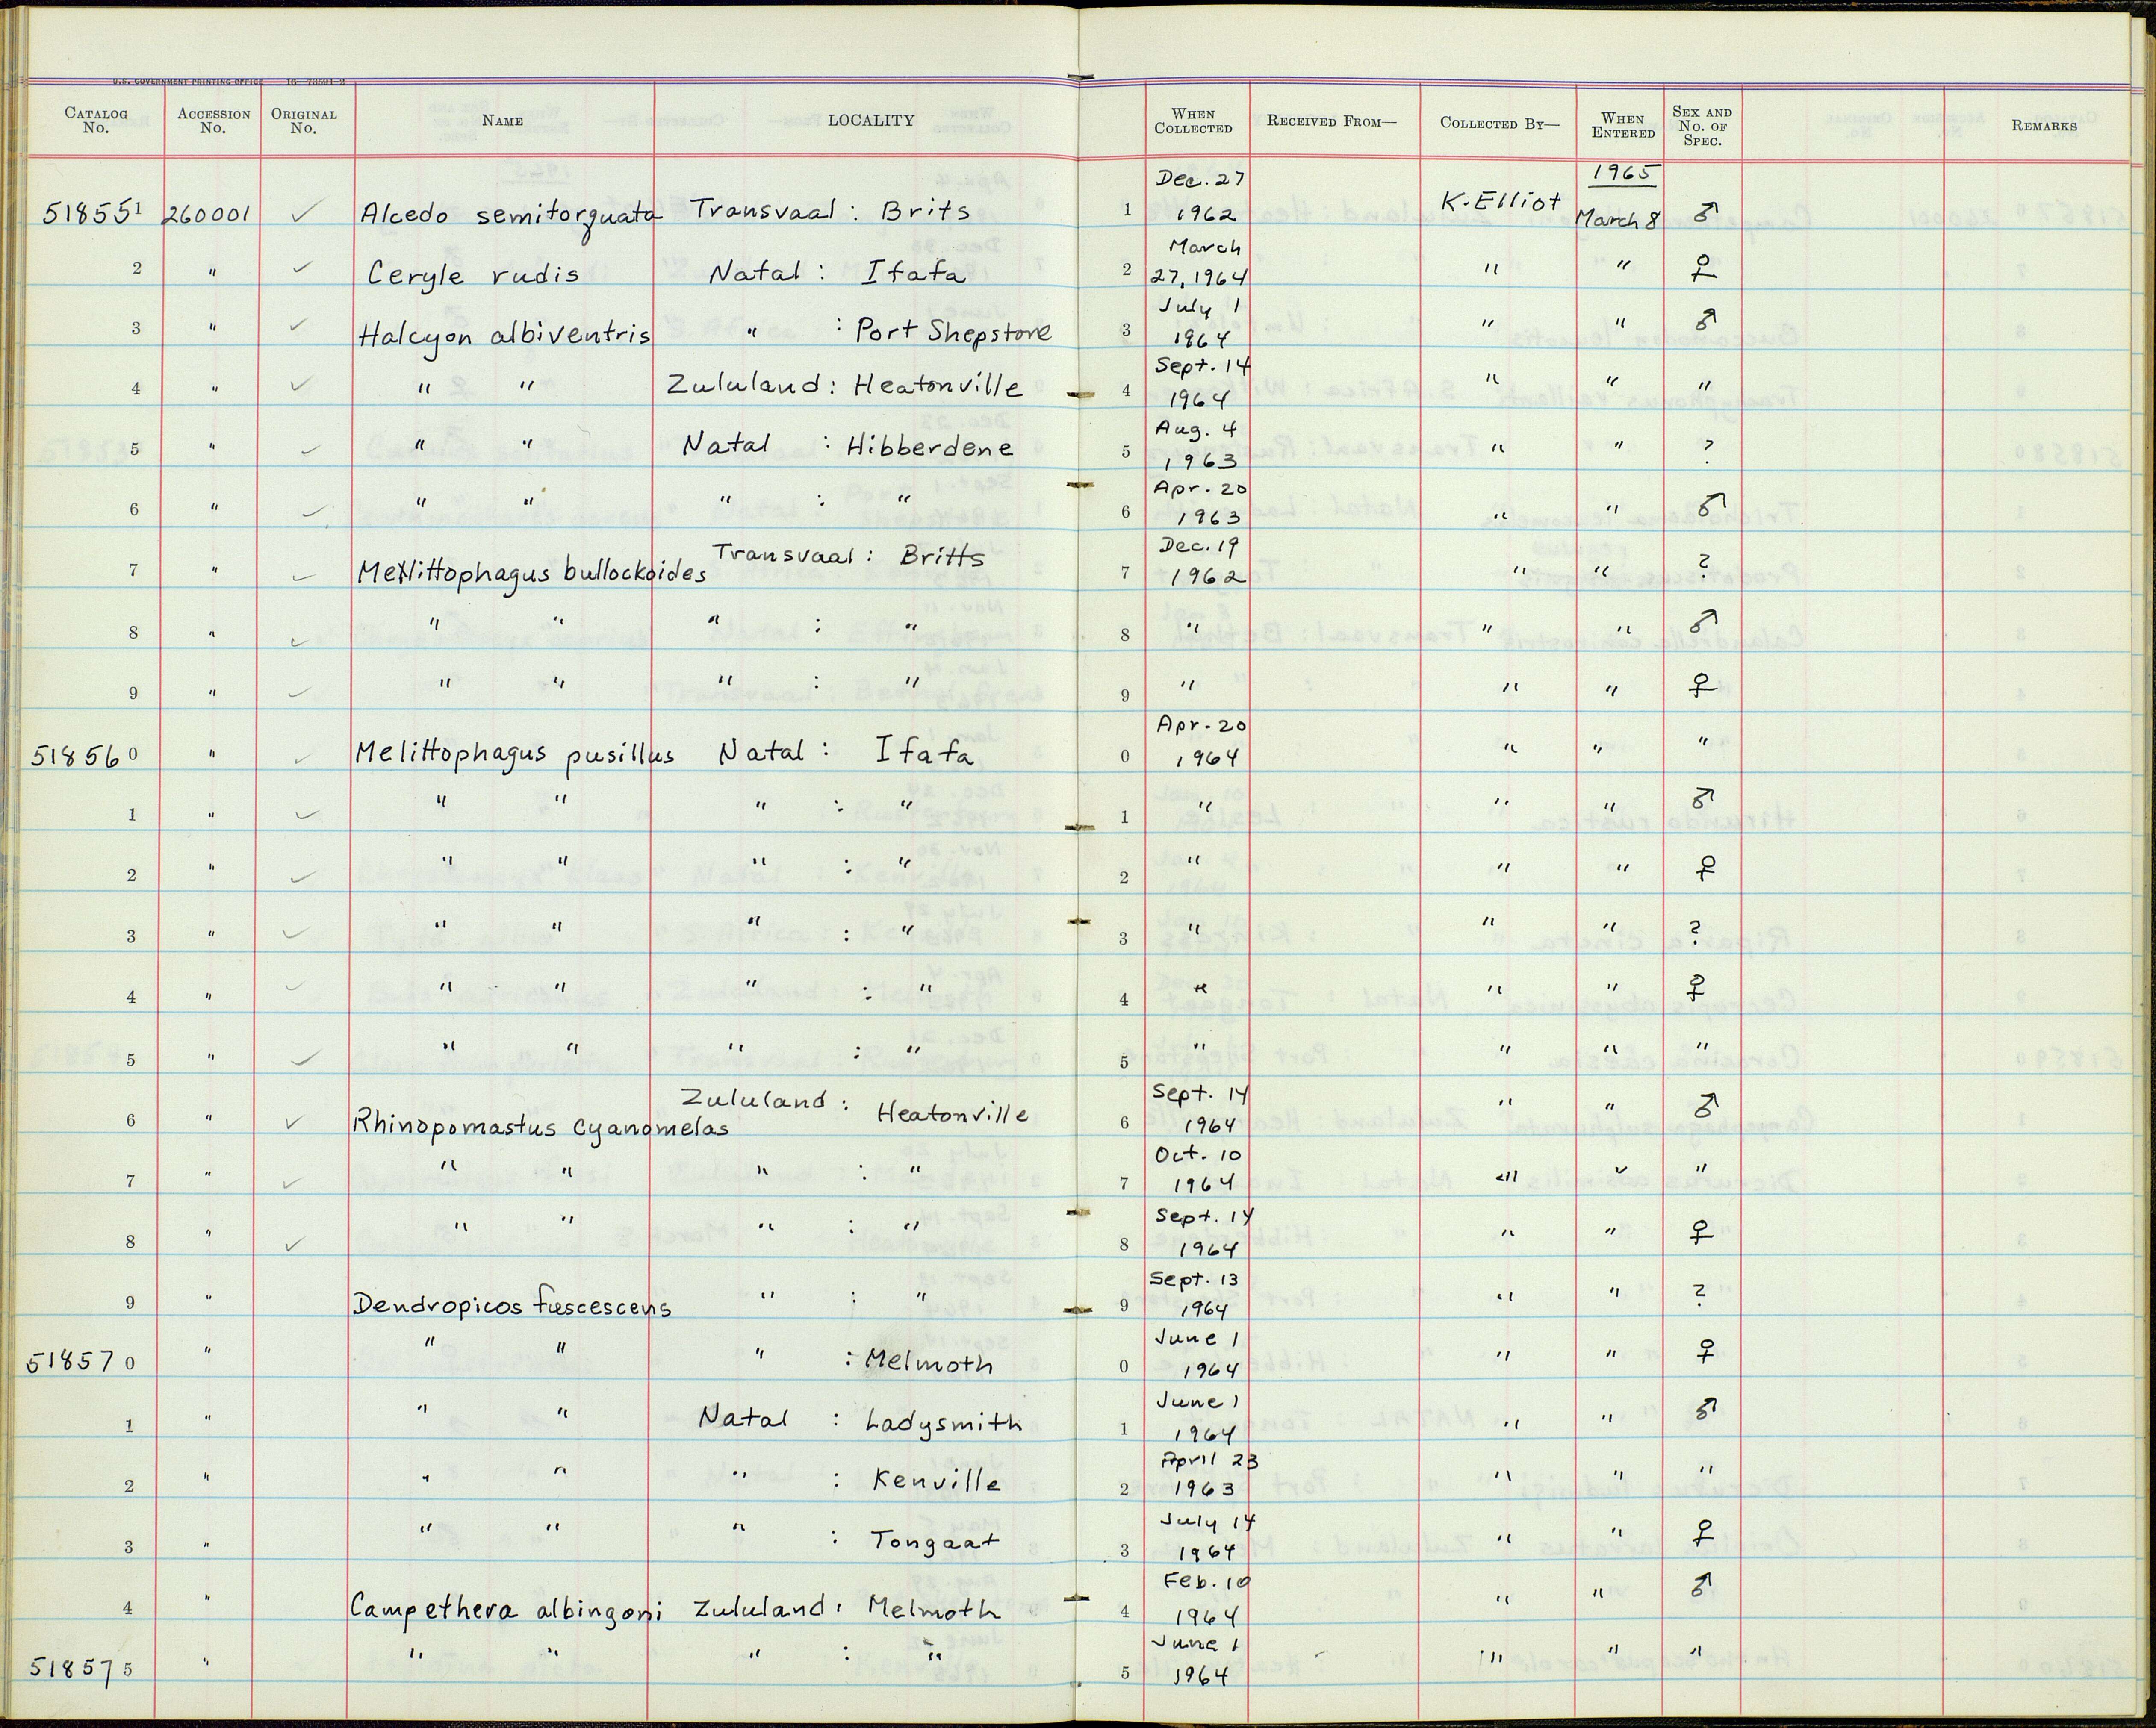Select the 'Natal : Ifafa' locality of Ceryle rudis
Screen dimensions: 2156x1728
(837, 271)
